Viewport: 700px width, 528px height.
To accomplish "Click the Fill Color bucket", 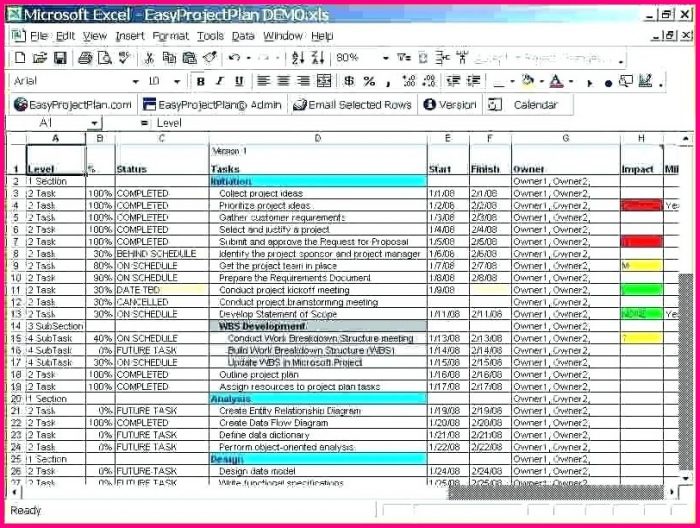I will coord(528,81).
